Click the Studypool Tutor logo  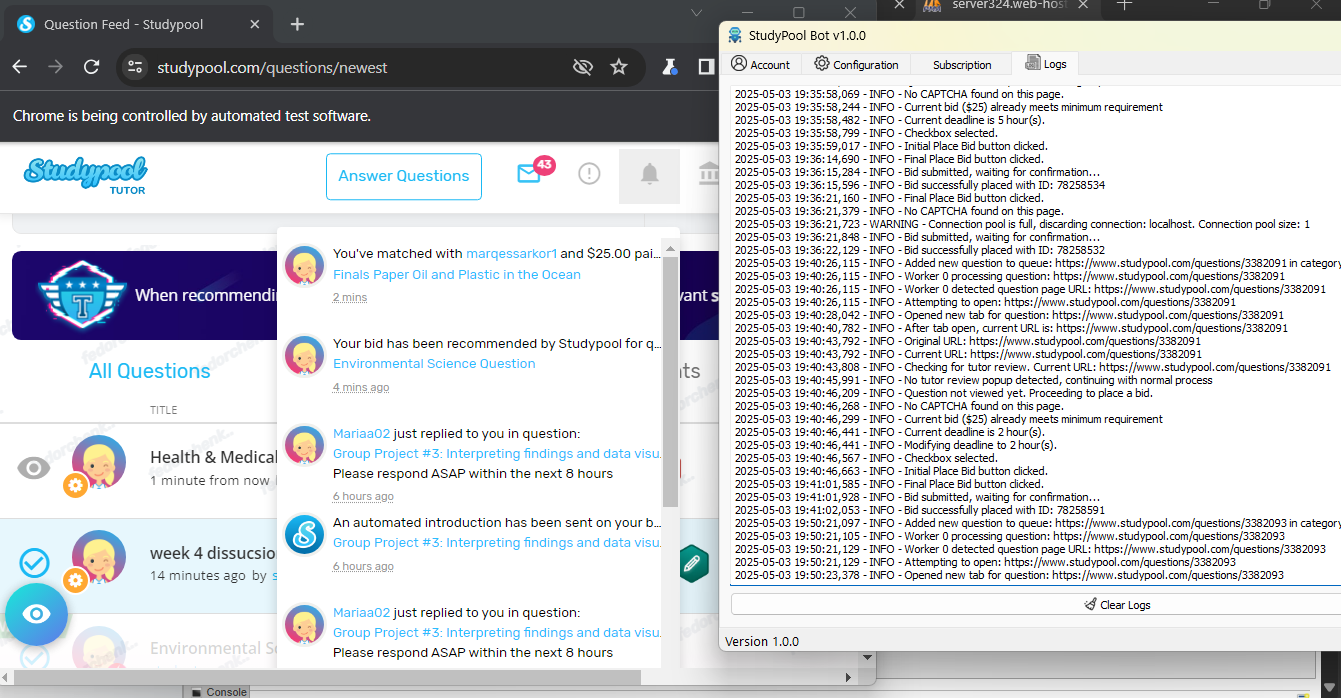85,175
